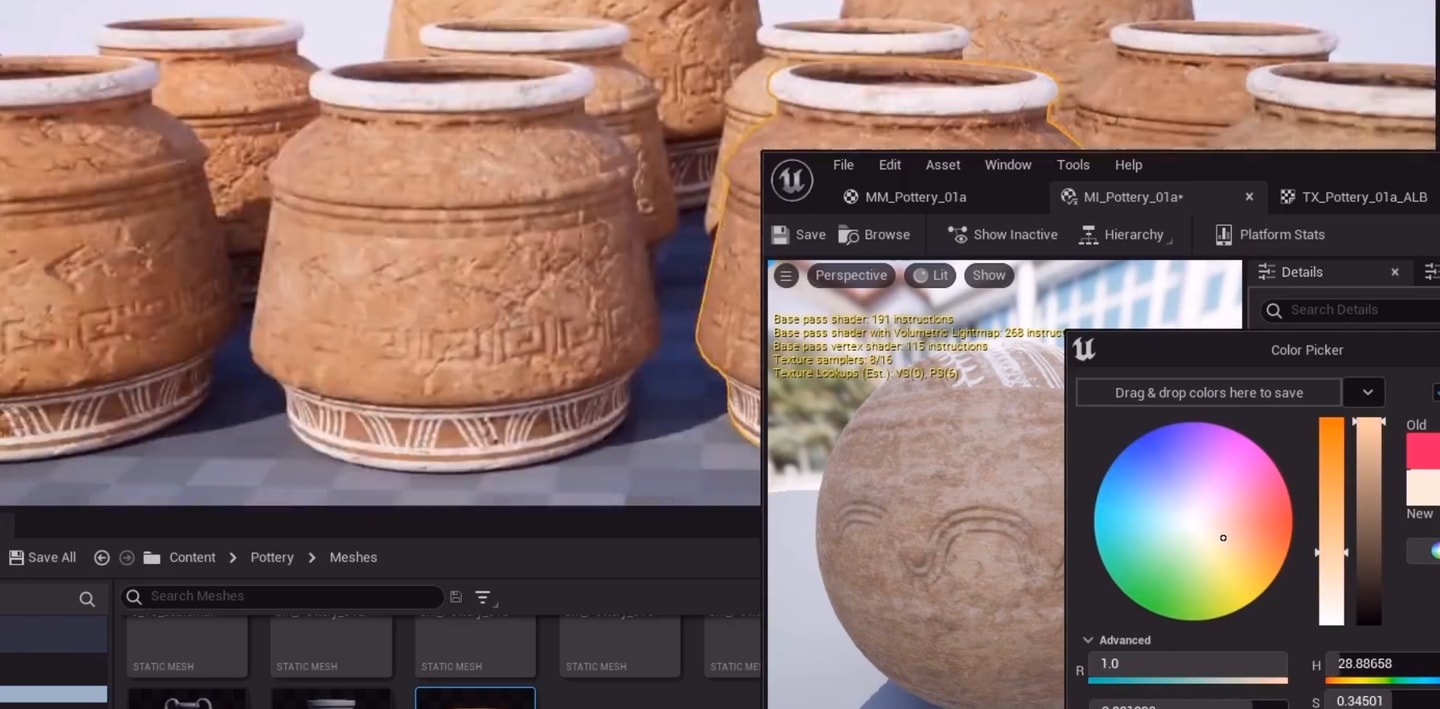Navigate to Pottery folder in breadcrumb
Image resolution: width=1440 pixels, height=709 pixels.
tap(272, 558)
